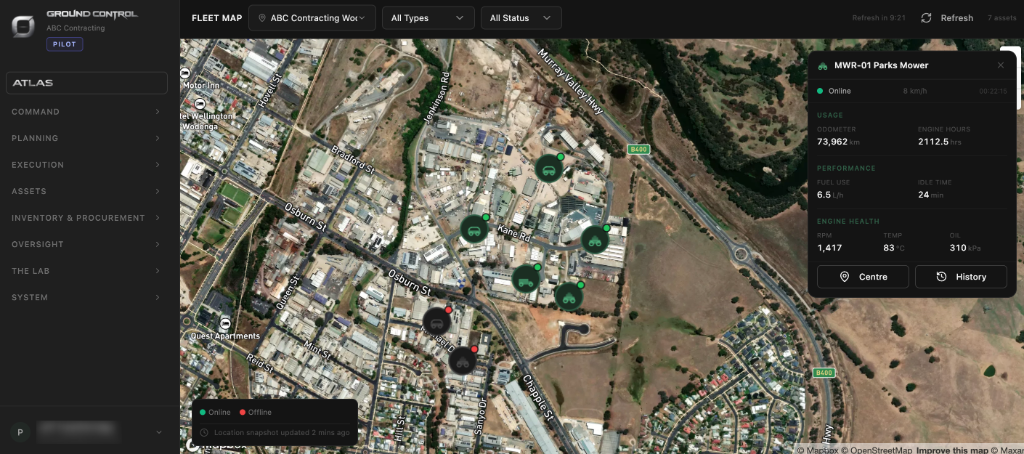Open The Lab menu item
The height and width of the screenshot is (454, 1024).
[x=86, y=271]
